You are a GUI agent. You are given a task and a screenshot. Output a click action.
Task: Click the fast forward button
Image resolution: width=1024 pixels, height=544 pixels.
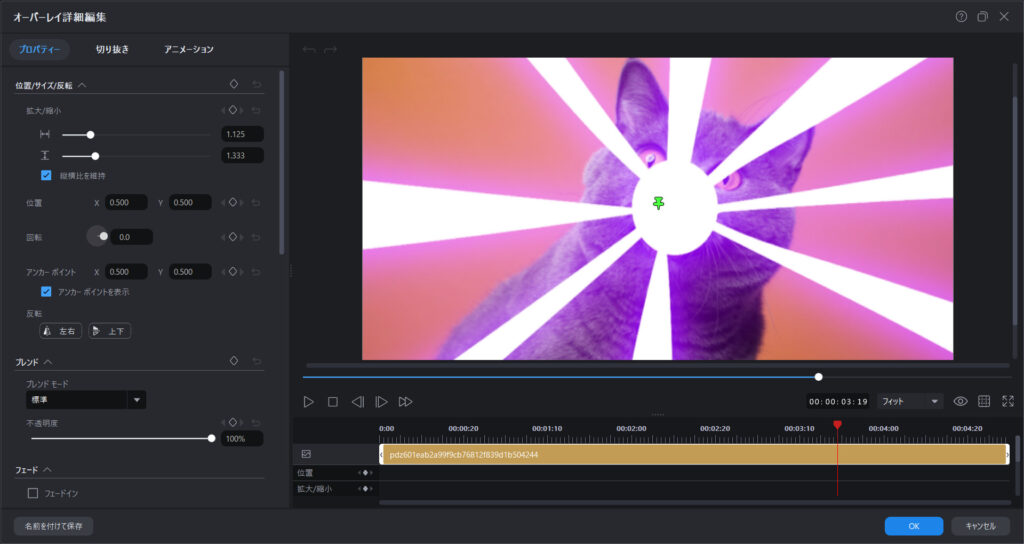pyautogui.click(x=405, y=401)
